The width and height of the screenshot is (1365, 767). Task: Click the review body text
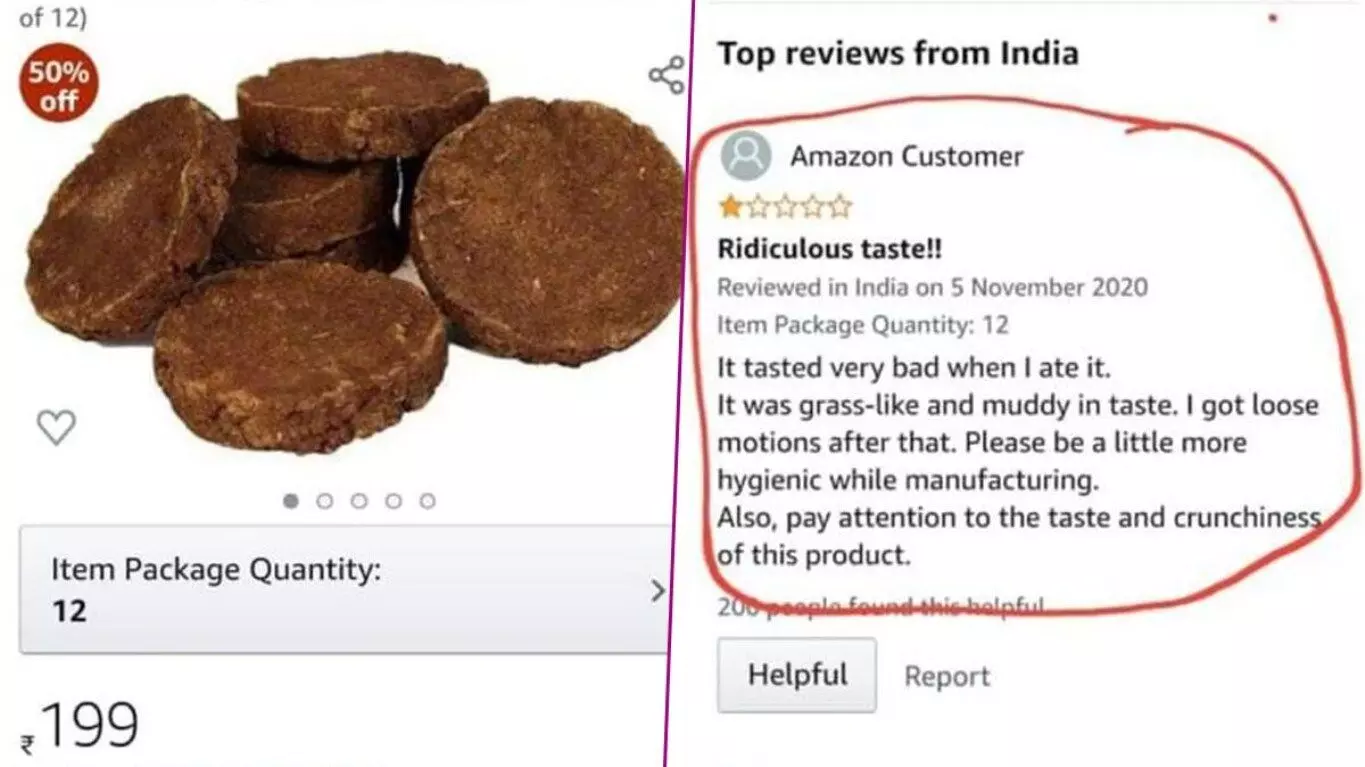point(1019,461)
